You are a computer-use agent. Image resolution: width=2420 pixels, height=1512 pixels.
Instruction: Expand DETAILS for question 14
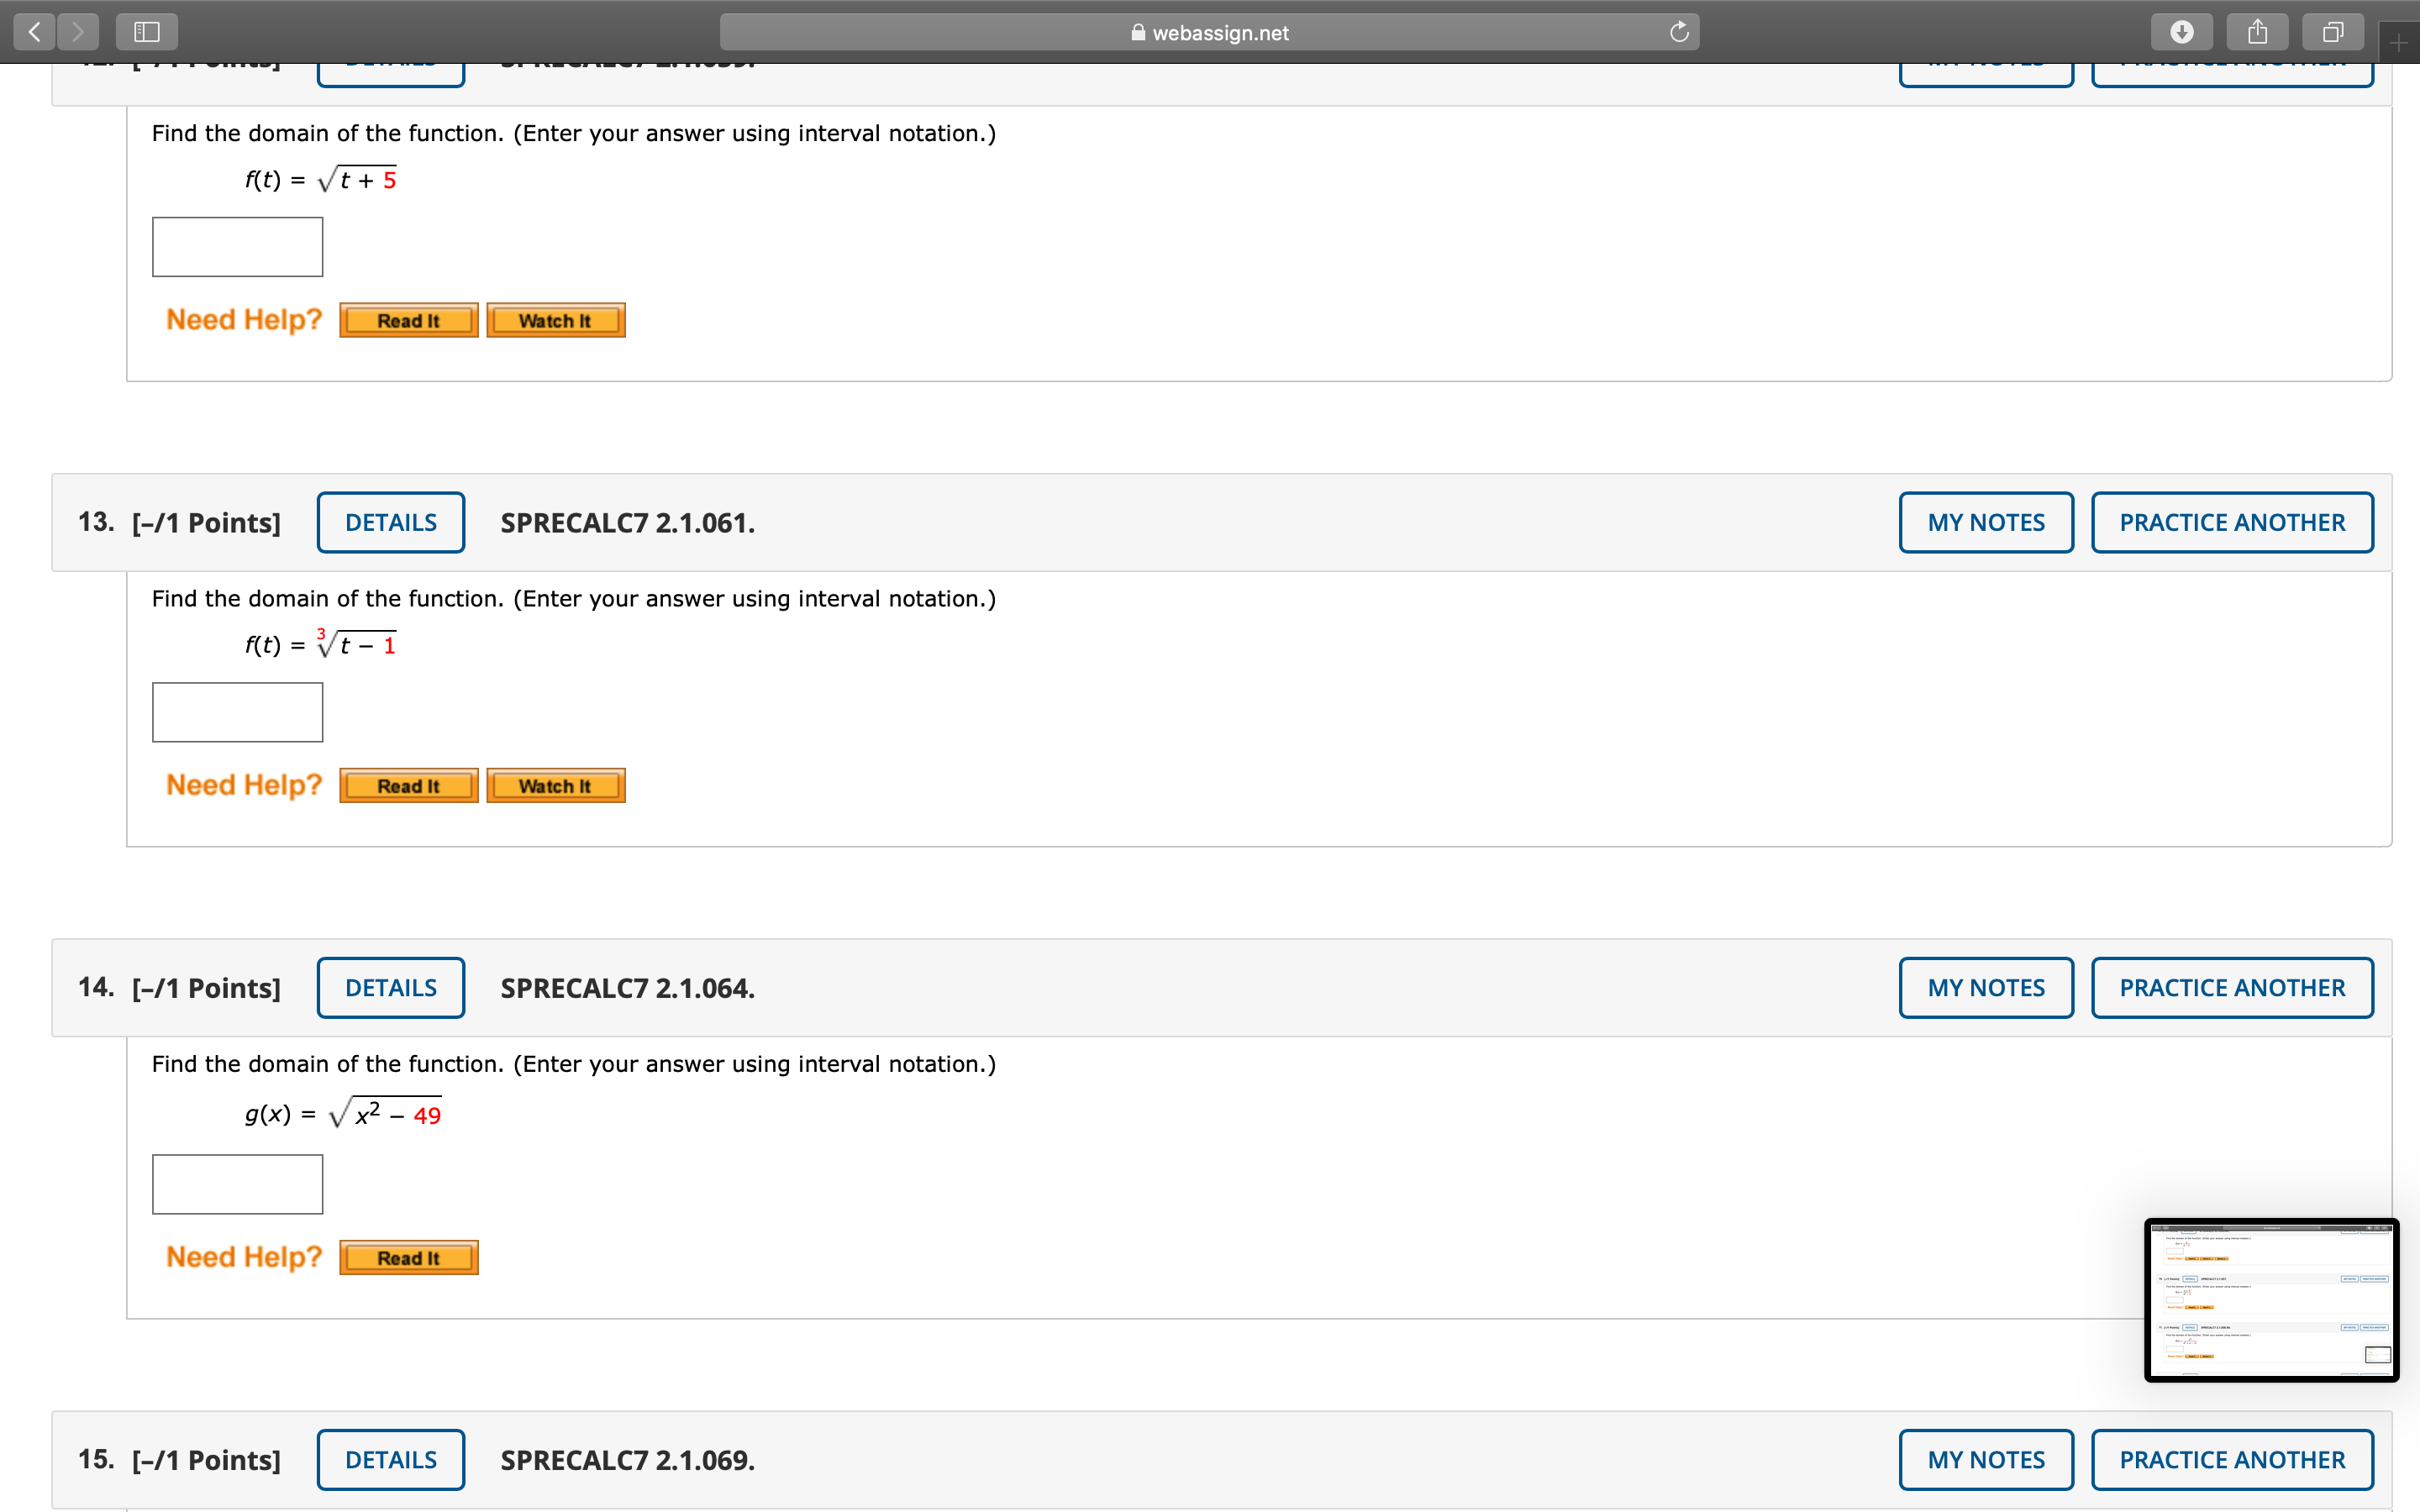[x=390, y=988]
